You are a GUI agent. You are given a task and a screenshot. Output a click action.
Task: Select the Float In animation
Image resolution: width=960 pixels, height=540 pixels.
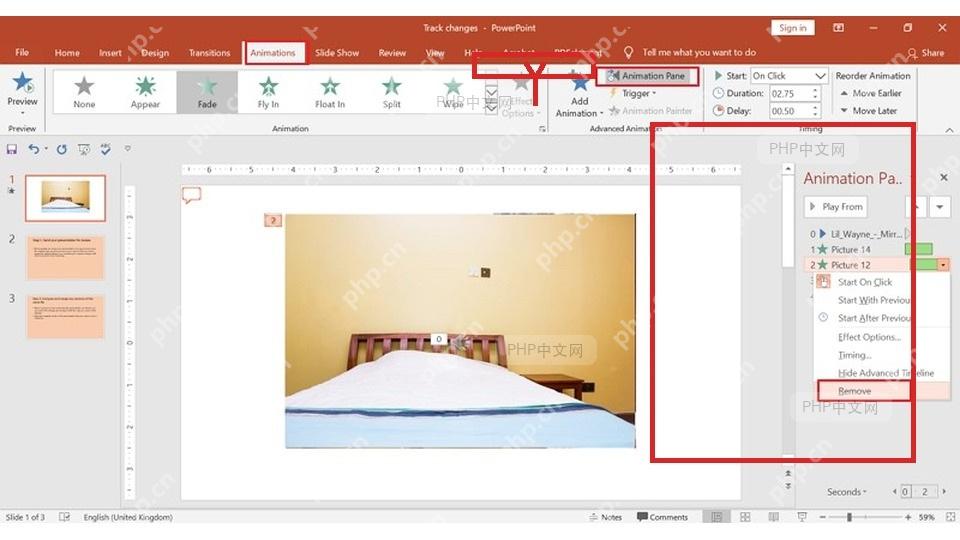pos(329,92)
